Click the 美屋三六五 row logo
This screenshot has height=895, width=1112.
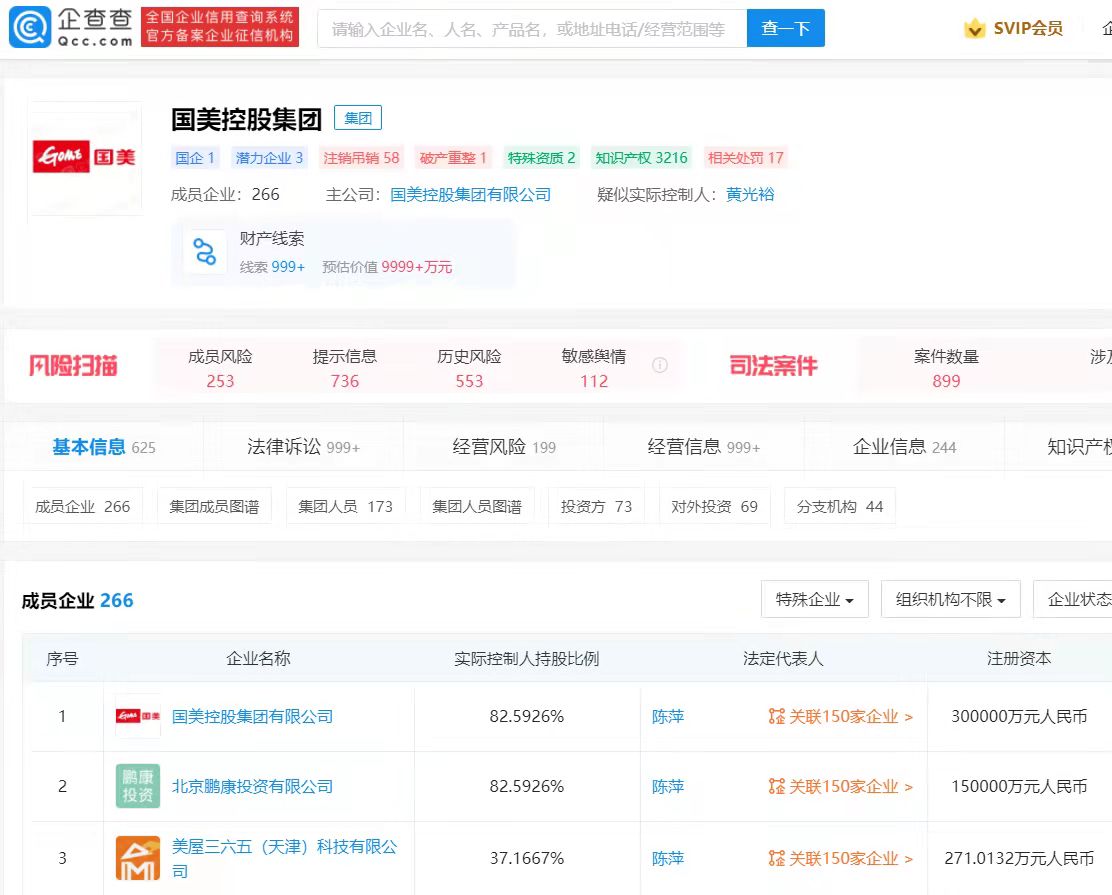click(x=138, y=858)
